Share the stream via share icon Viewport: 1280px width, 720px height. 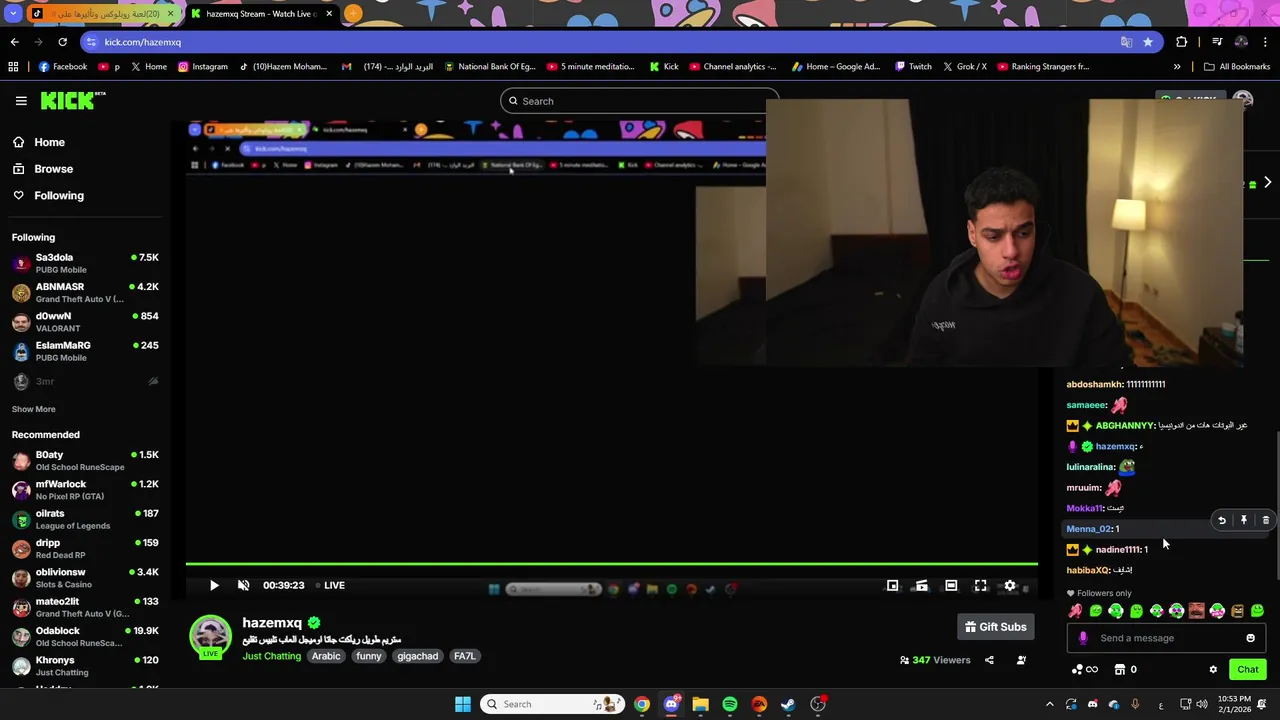pos(989,660)
